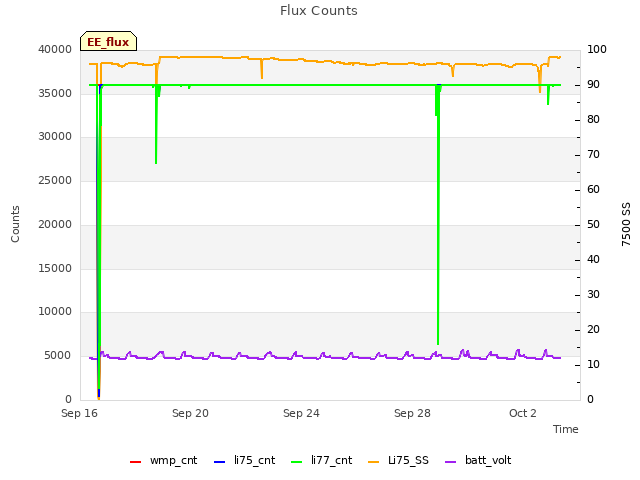Image resolution: width=640 pixels, height=480 pixels.
Task: Click the 100 right axis tick label
Action: pos(597,49)
